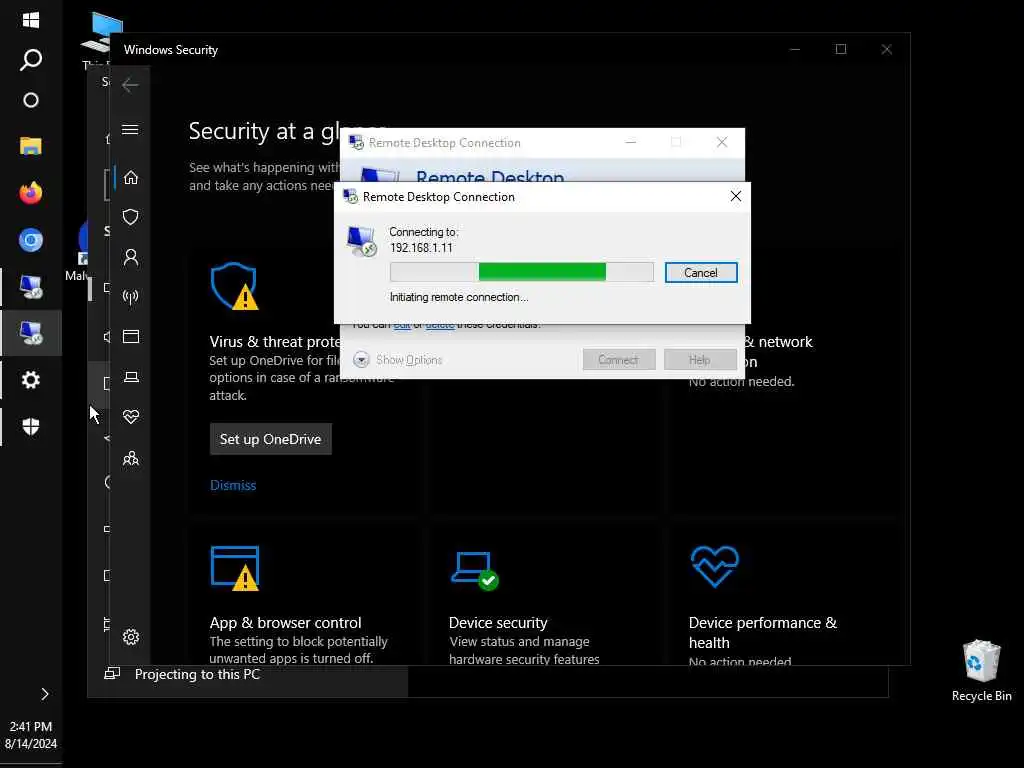Close the Windows Security window
The width and height of the screenshot is (1024, 768).
coord(886,50)
